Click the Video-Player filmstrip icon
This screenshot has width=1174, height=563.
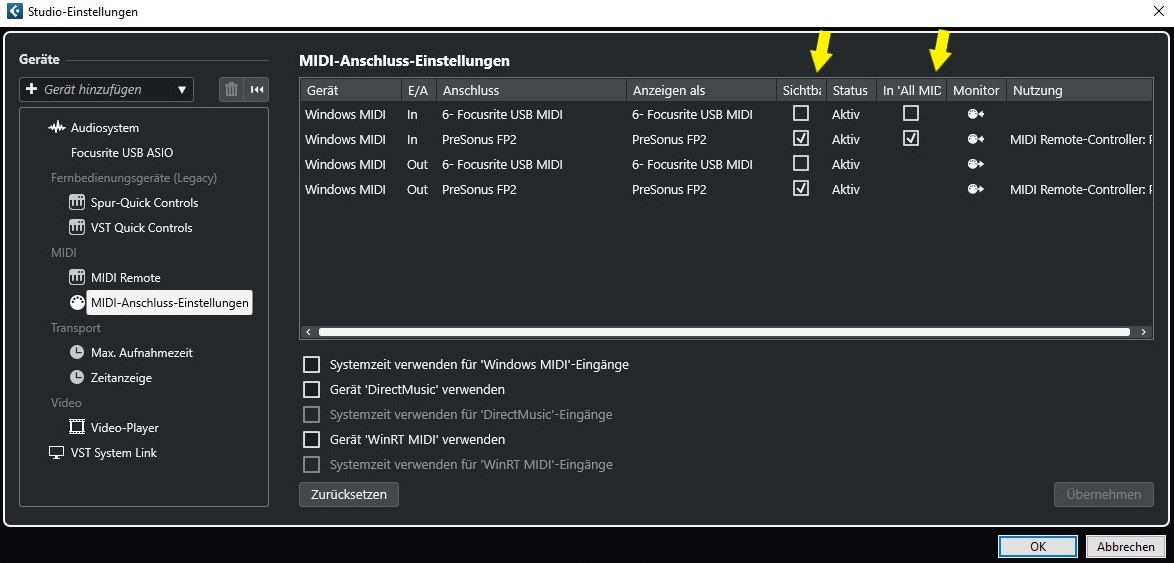click(x=77, y=427)
